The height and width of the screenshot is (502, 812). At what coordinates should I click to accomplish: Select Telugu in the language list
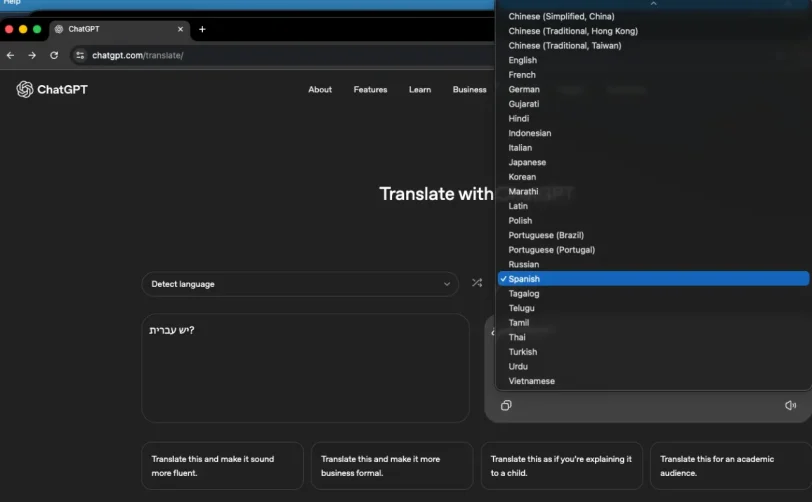pyautogui.click(x=654, y=308)
